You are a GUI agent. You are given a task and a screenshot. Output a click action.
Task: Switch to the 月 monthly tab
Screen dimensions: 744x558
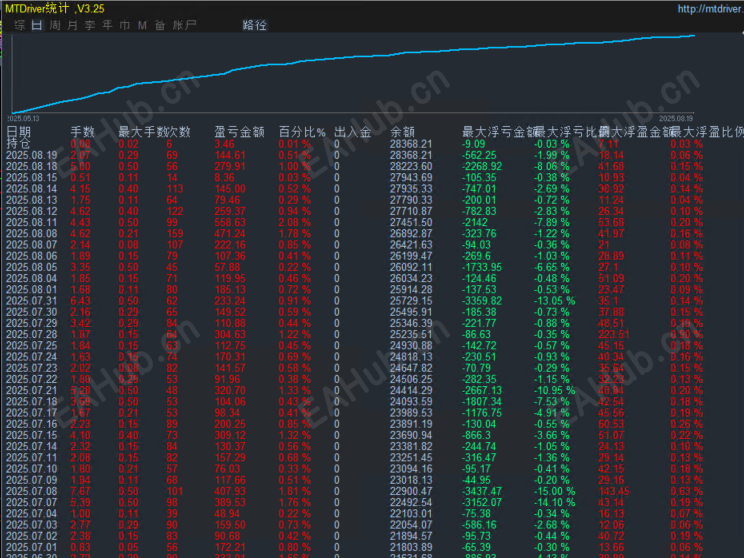click(x=73, y=25)
